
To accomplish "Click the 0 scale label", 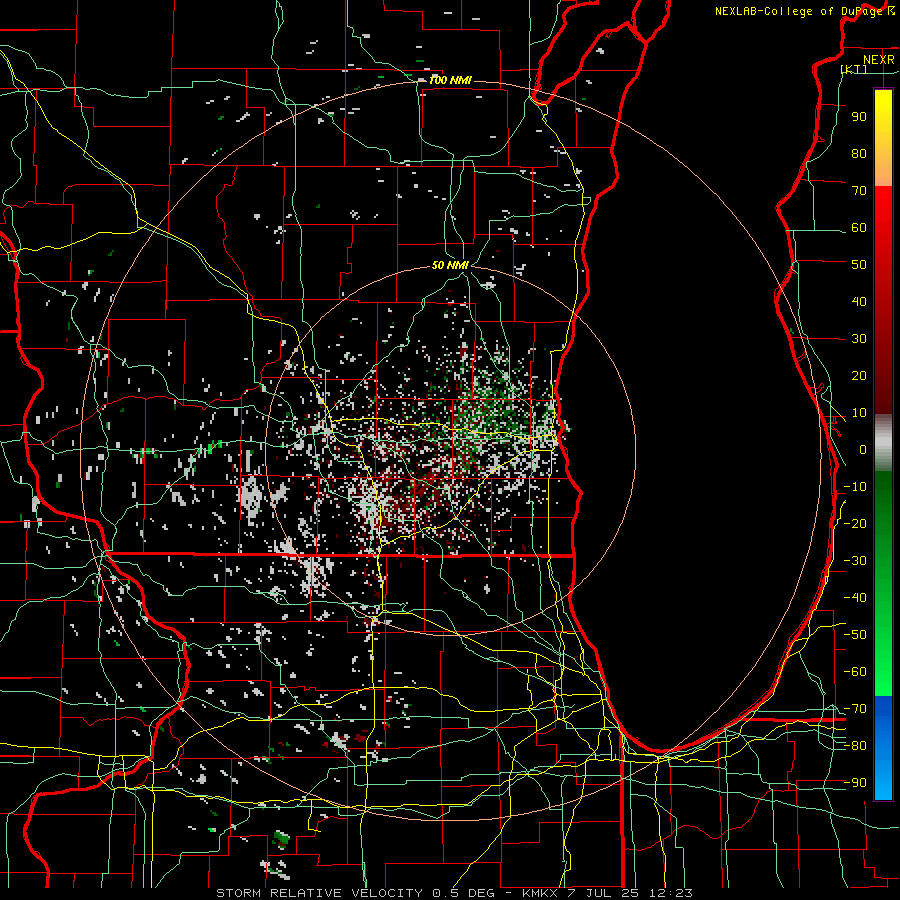I will [x=863, y=449].
